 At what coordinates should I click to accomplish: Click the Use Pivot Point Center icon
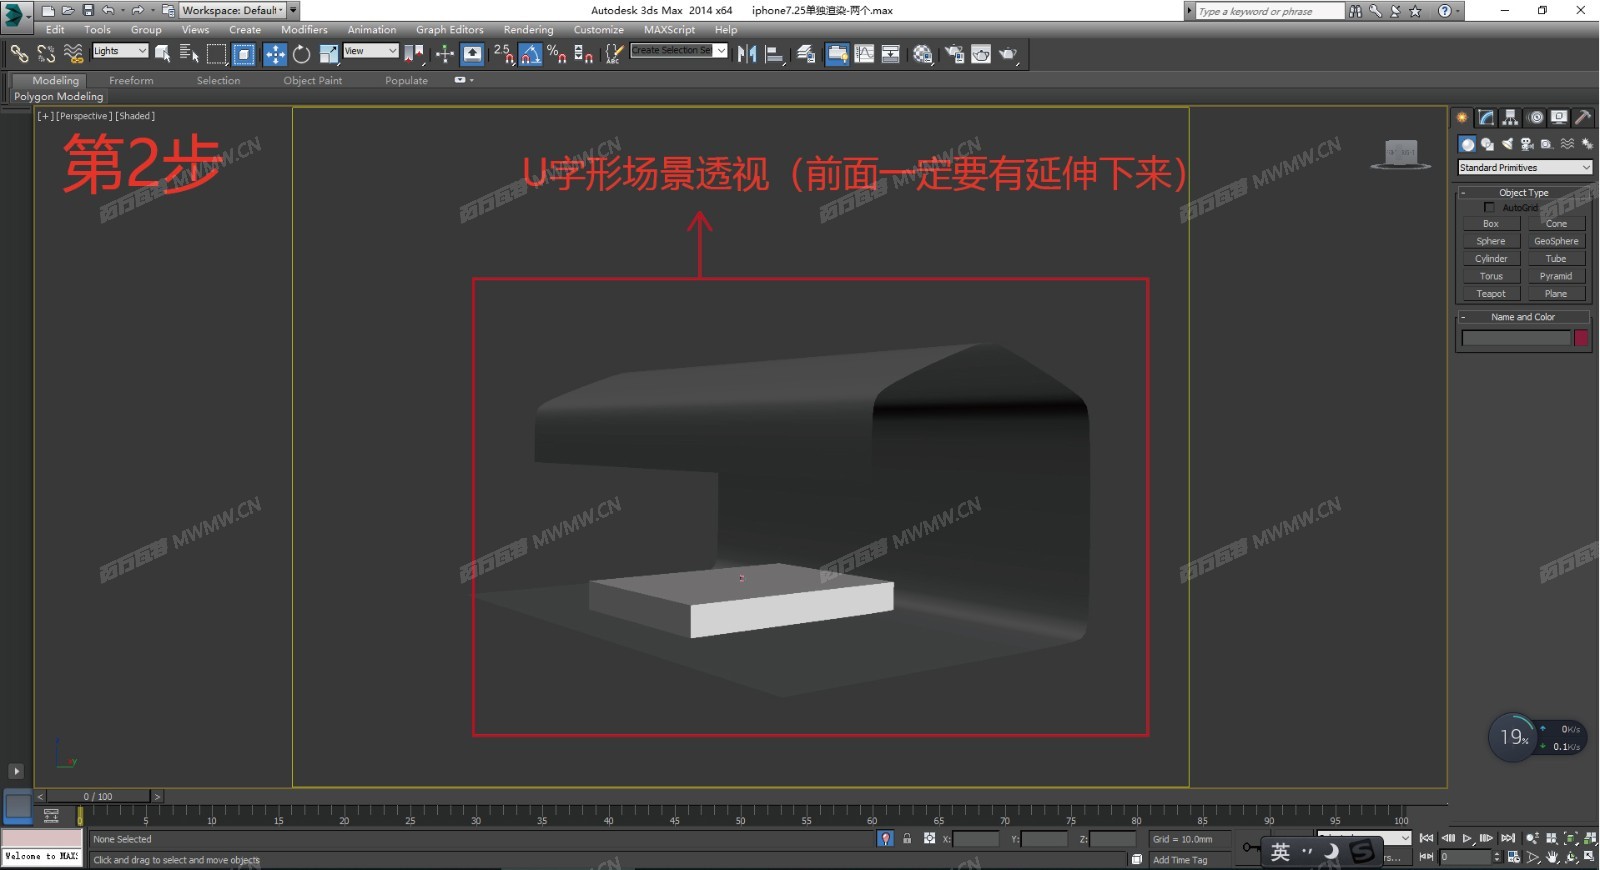click(414, 54)
